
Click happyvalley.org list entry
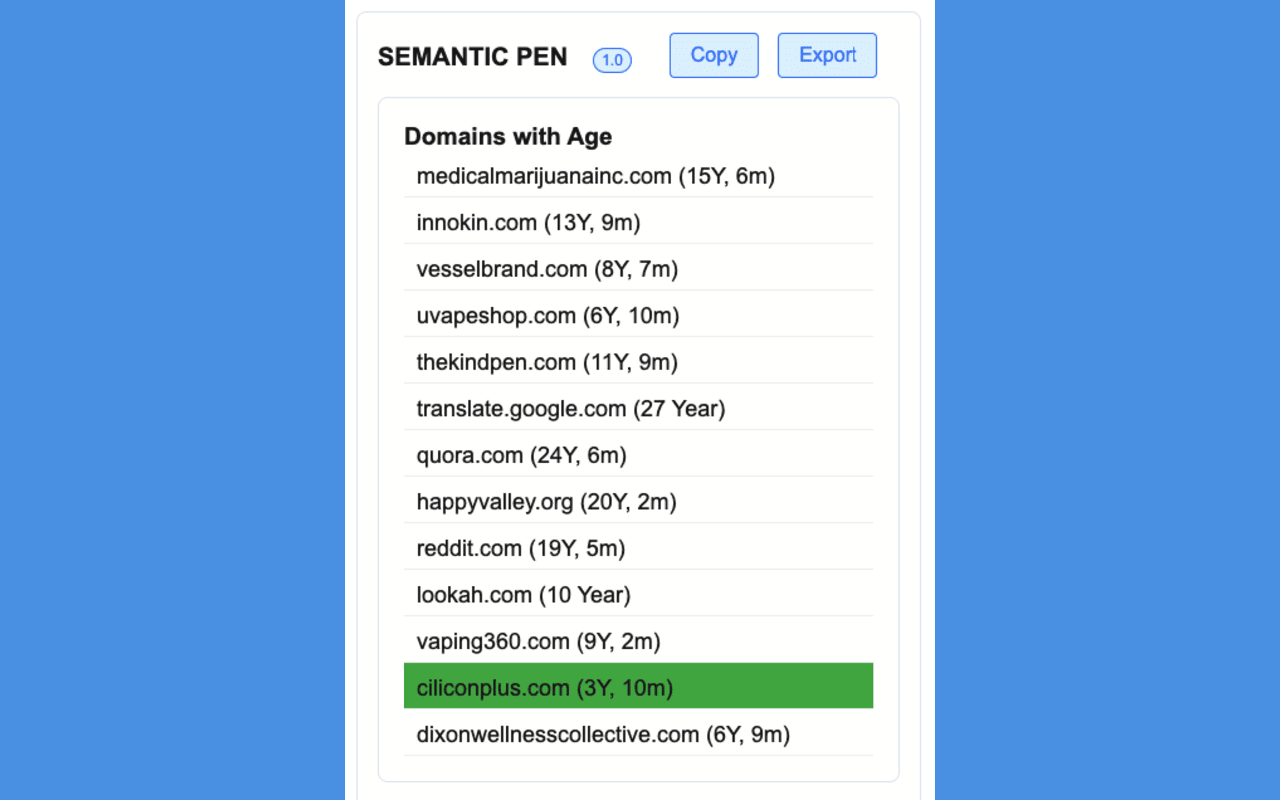tap(546, 502)
